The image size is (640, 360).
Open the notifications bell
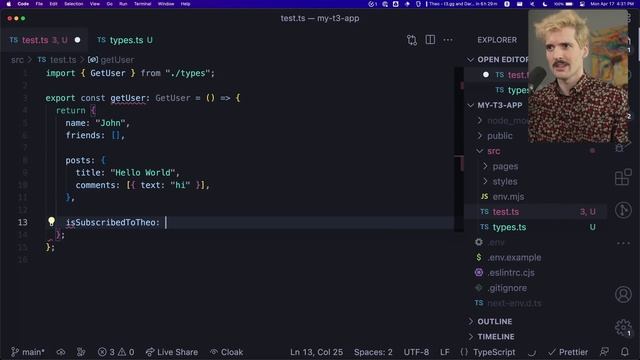coord(624,352)
